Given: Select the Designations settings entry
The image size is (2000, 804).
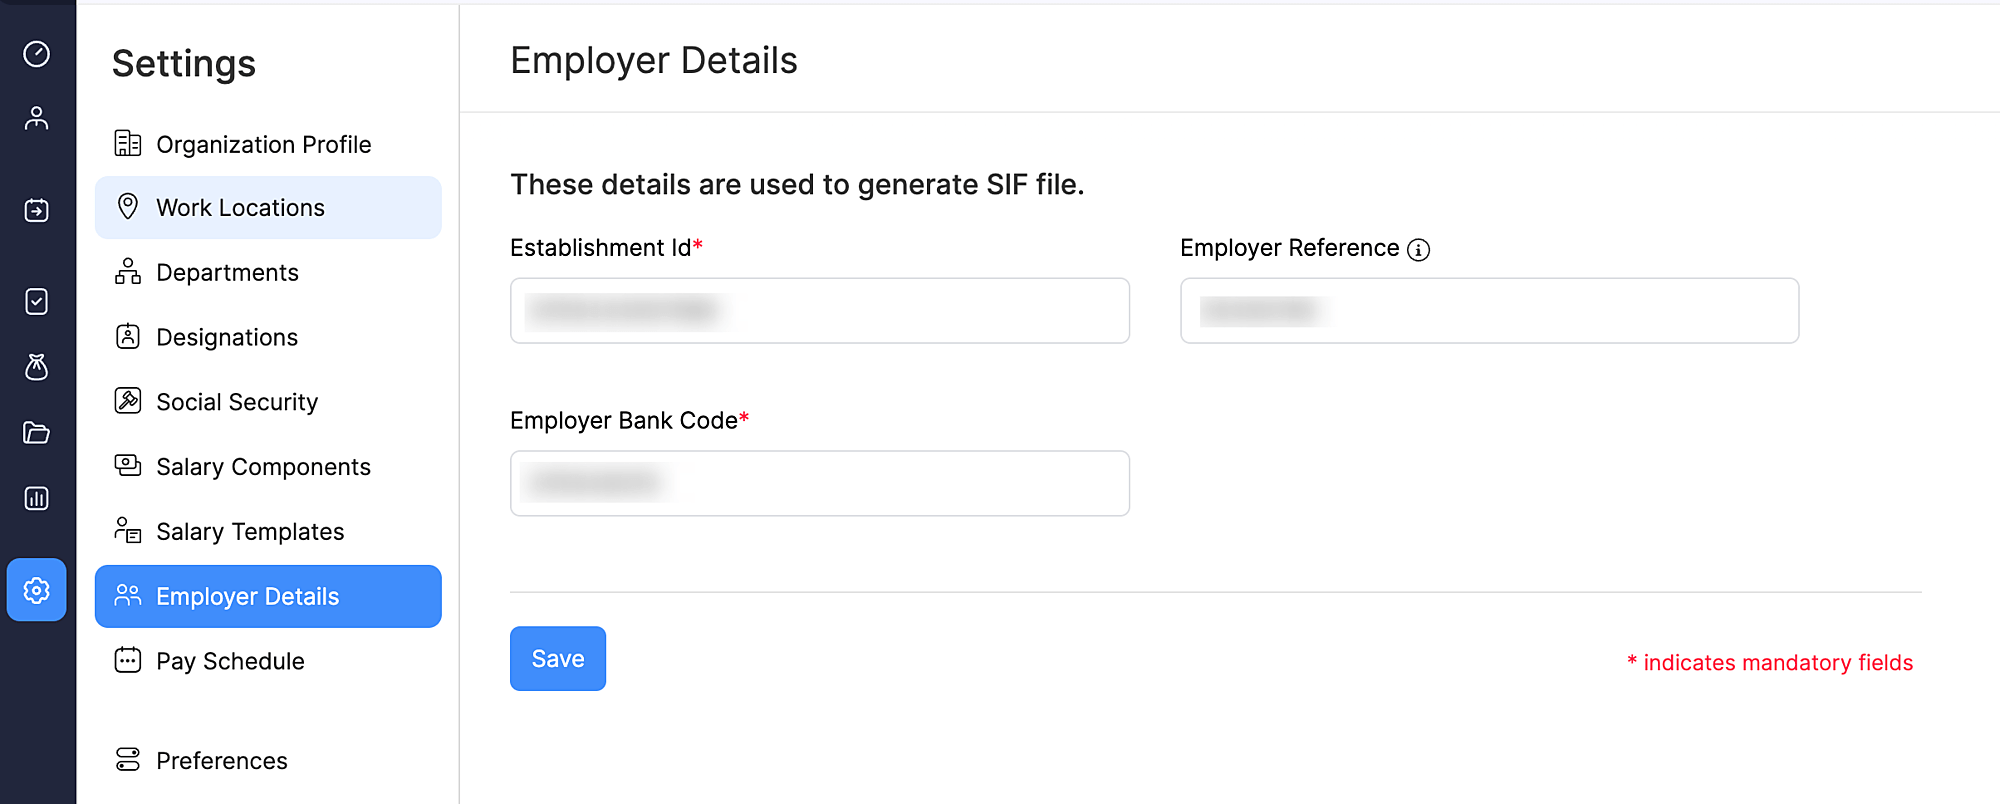Looking at the screenshot, I should 227,337.
